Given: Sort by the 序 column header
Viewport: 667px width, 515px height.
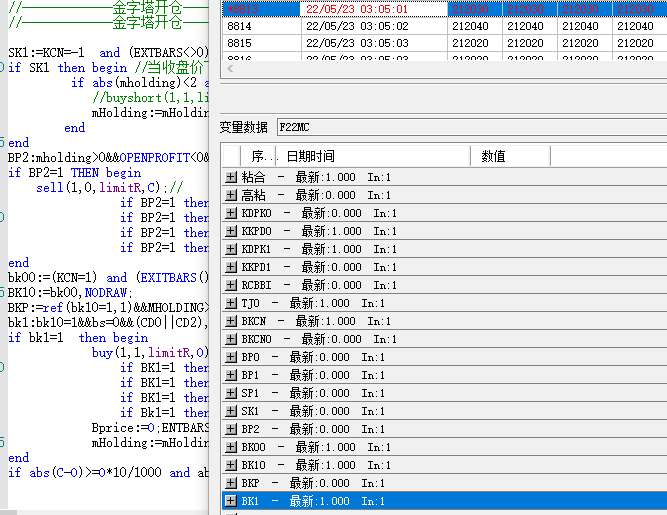Looking at the screenshot, I should [x=258, y=156].
